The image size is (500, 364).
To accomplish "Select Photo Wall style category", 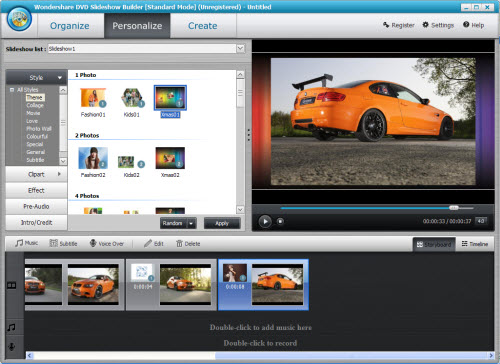I will coord(39,129).
